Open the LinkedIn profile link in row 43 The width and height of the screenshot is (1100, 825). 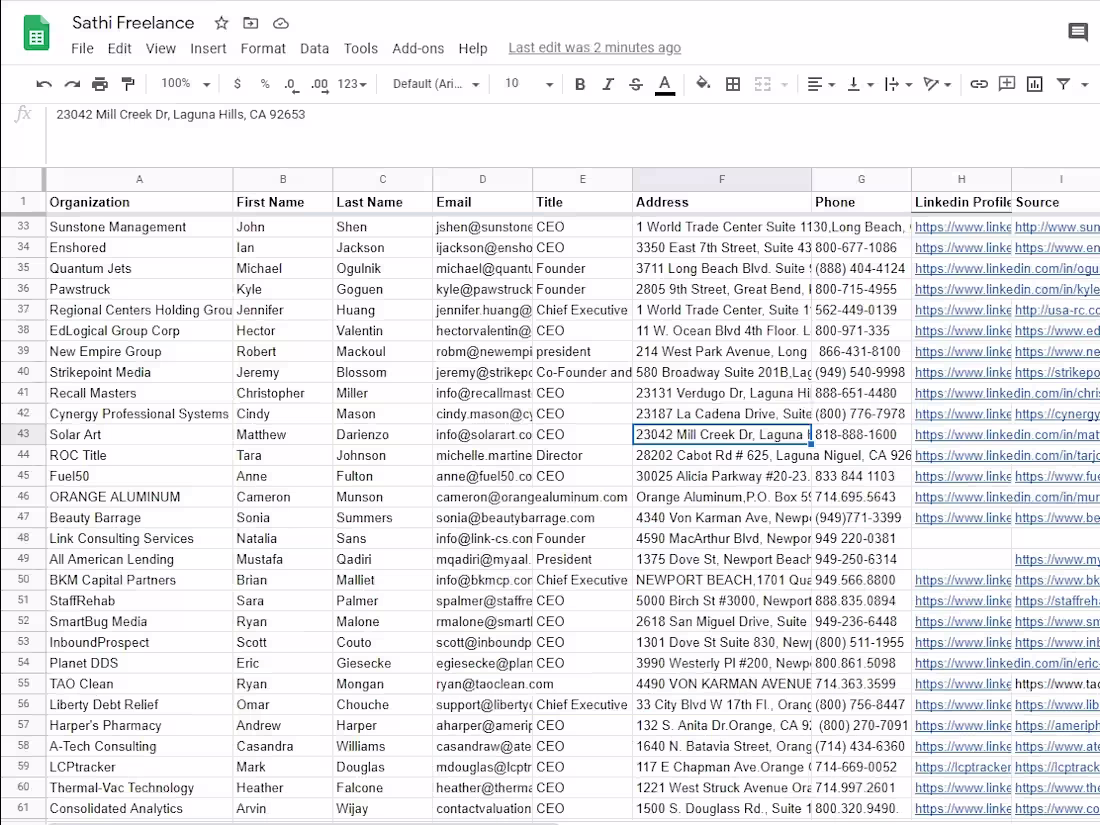tap(961, 434)
